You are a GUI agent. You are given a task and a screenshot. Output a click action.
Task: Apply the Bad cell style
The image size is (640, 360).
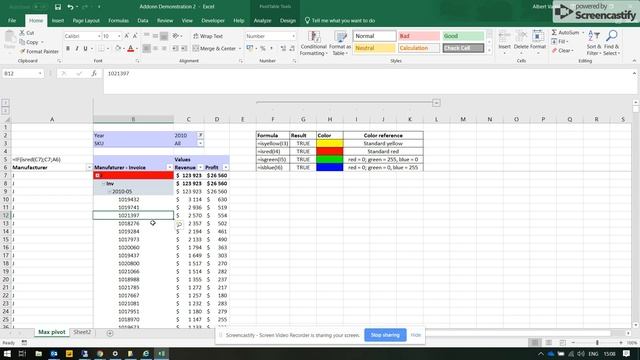click(419, 36)
